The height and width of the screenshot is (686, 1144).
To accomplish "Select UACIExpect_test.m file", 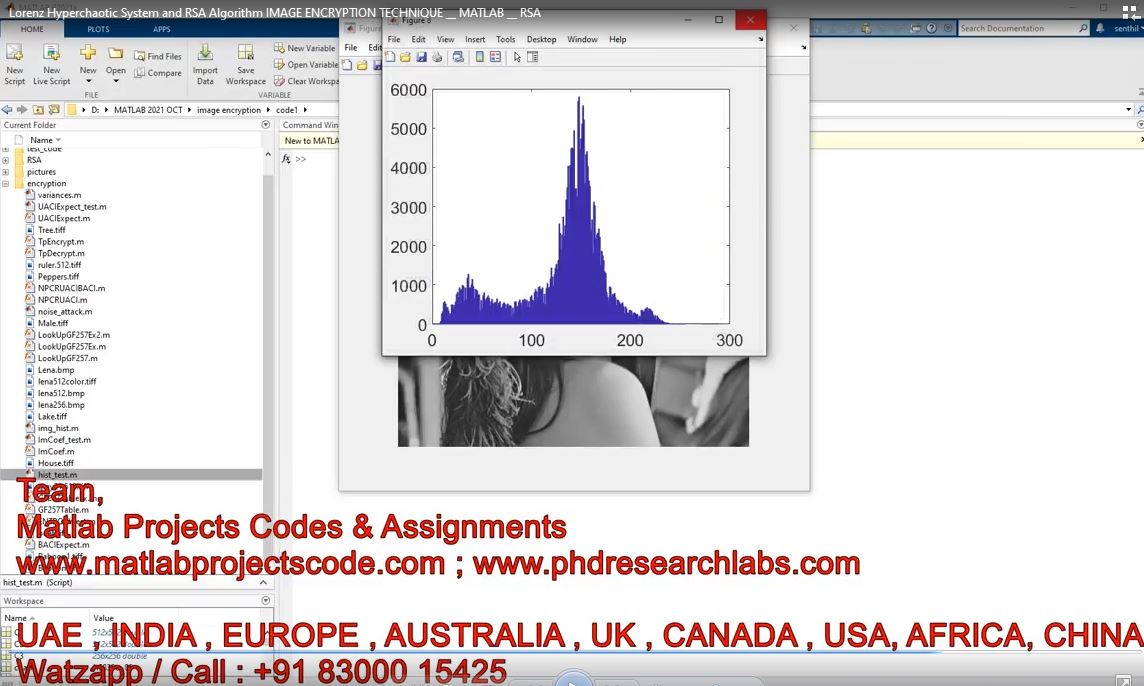I will tap(72, 207).
